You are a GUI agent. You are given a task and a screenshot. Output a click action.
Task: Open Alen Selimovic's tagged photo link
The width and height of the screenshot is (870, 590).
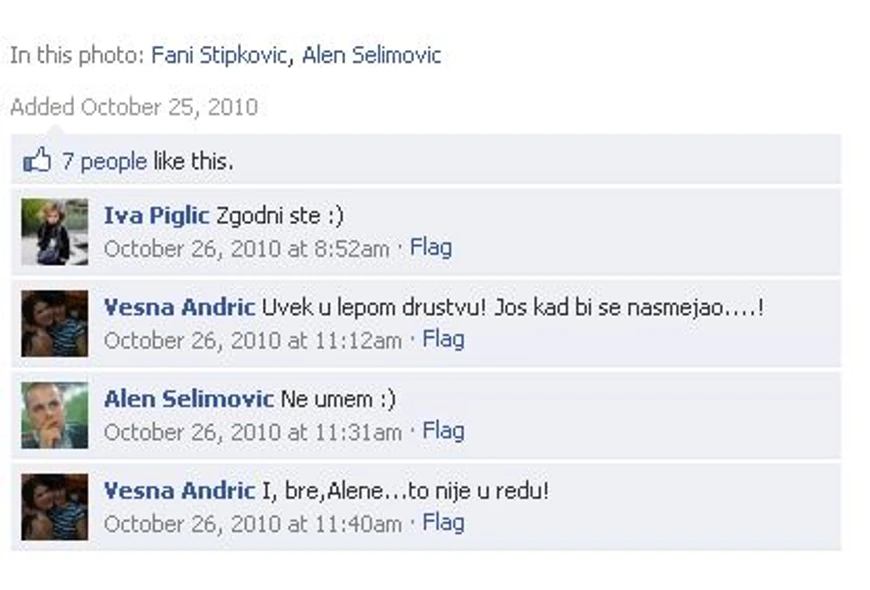coord(372,55)
